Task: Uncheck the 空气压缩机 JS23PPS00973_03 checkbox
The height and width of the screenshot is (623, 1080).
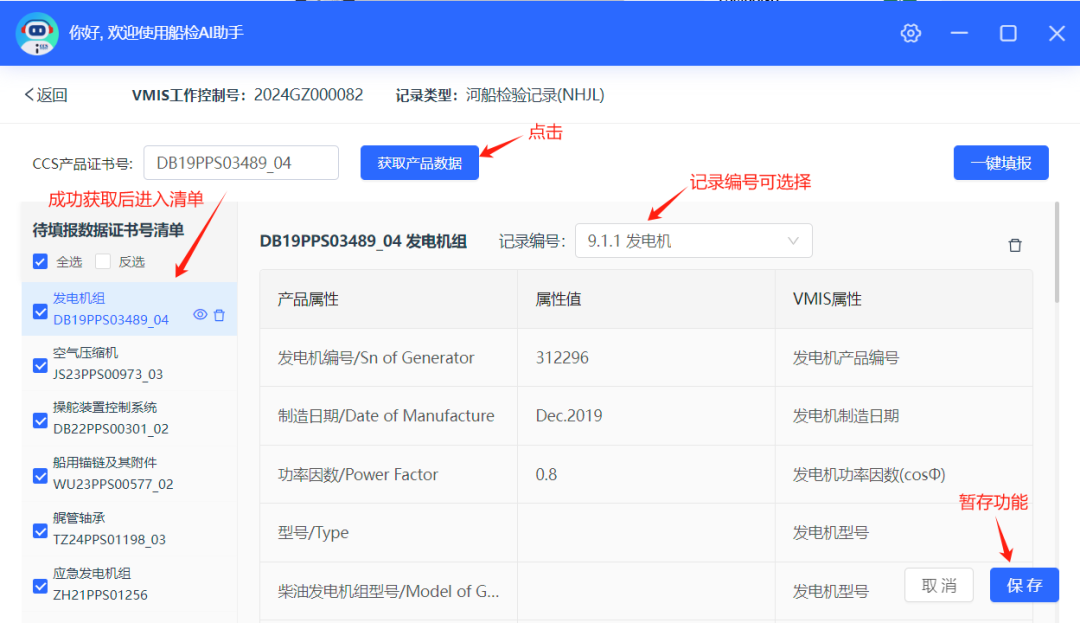Action: 40,366
